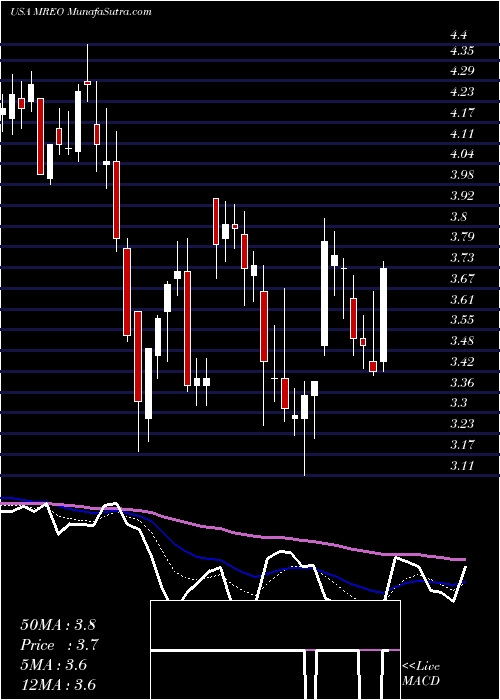Click the 3.79 price axis label
The width and height of the screenshot is (500, 700).
point(462,237)
